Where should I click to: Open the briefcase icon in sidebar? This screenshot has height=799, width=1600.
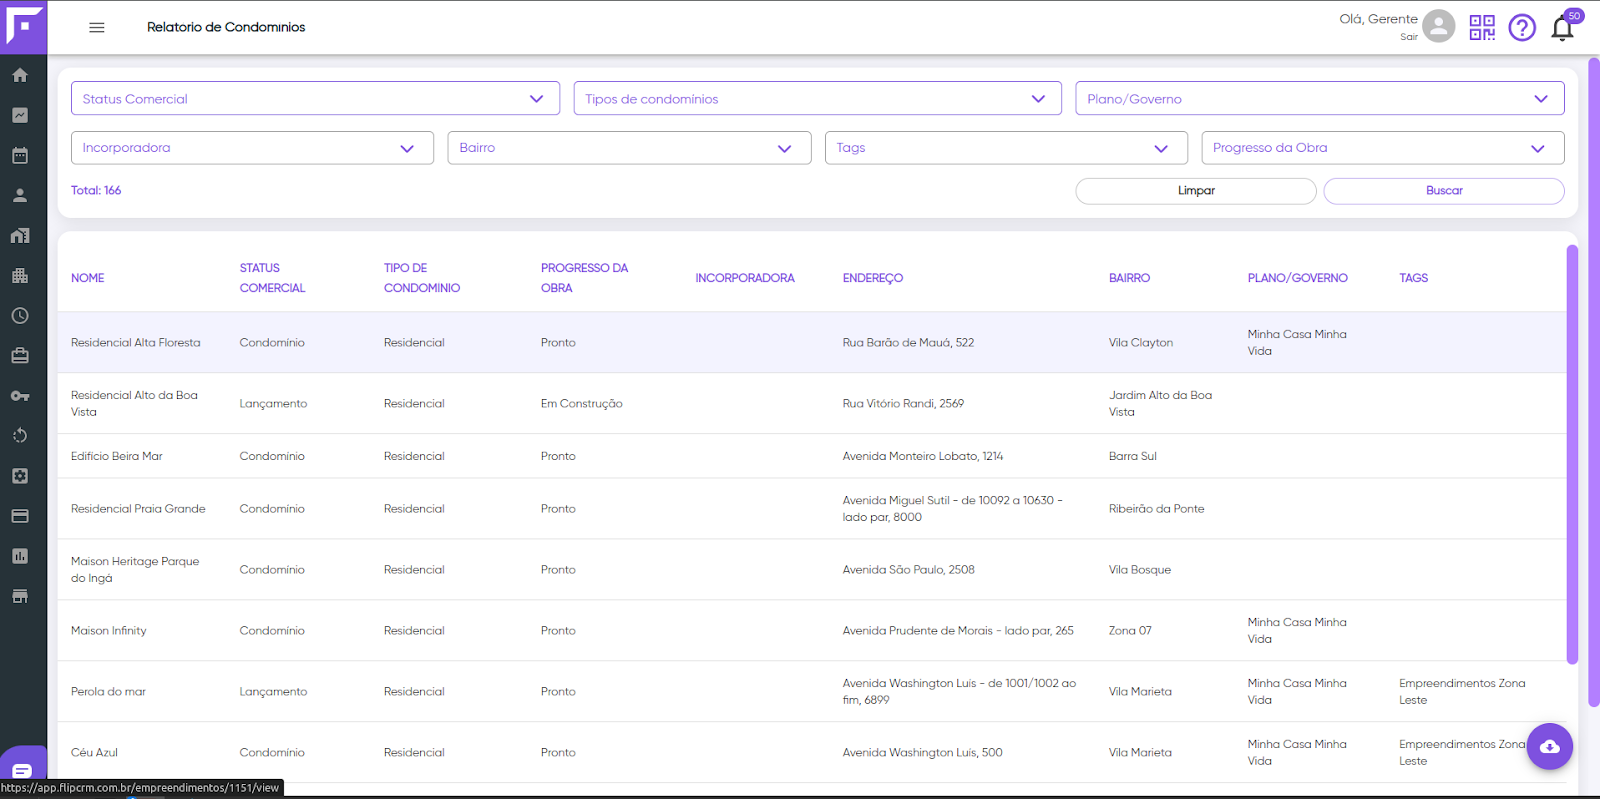click(20, 356)
